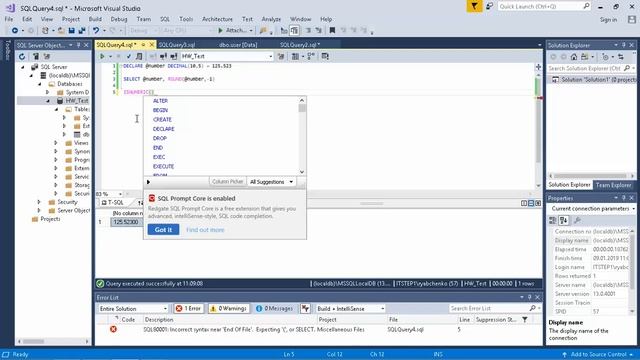
Task: Toggle auto-hide pin on Error List panel
Action: click(x=529, y=297)
